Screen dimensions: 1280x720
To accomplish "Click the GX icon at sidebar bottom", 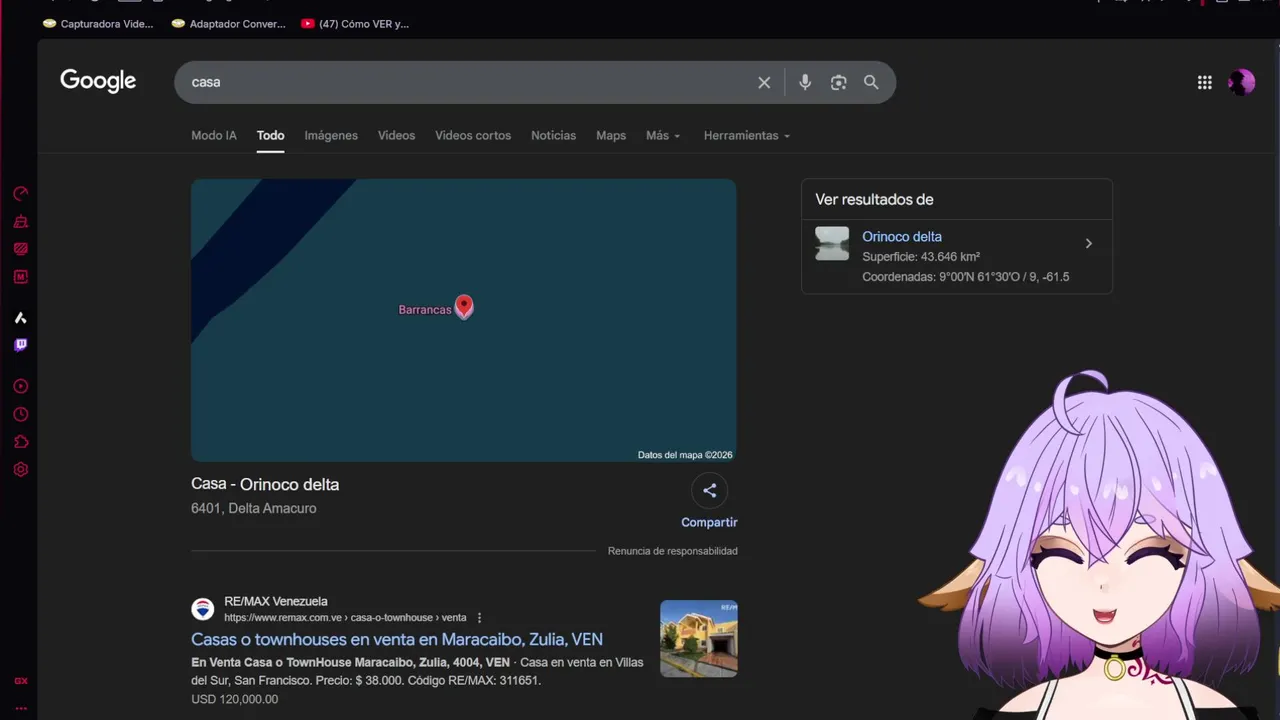I will tap(20, 681).
